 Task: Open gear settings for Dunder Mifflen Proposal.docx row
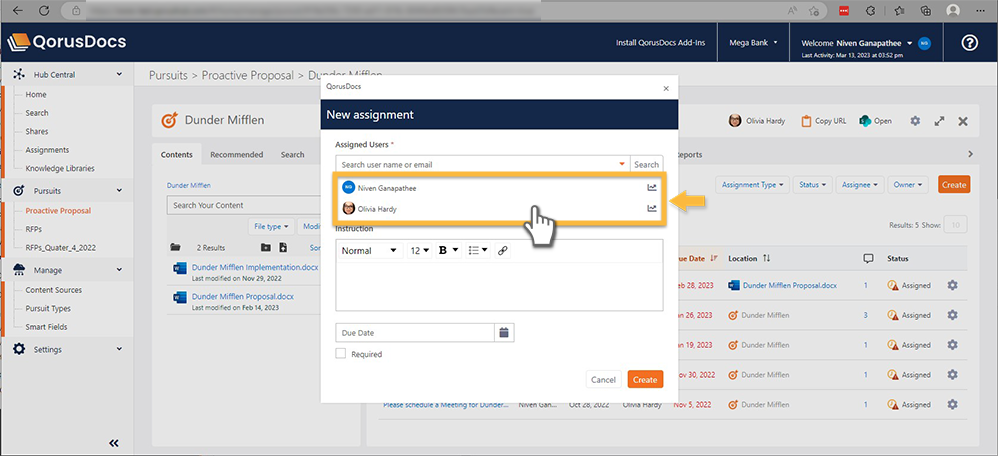pos(952,285)
